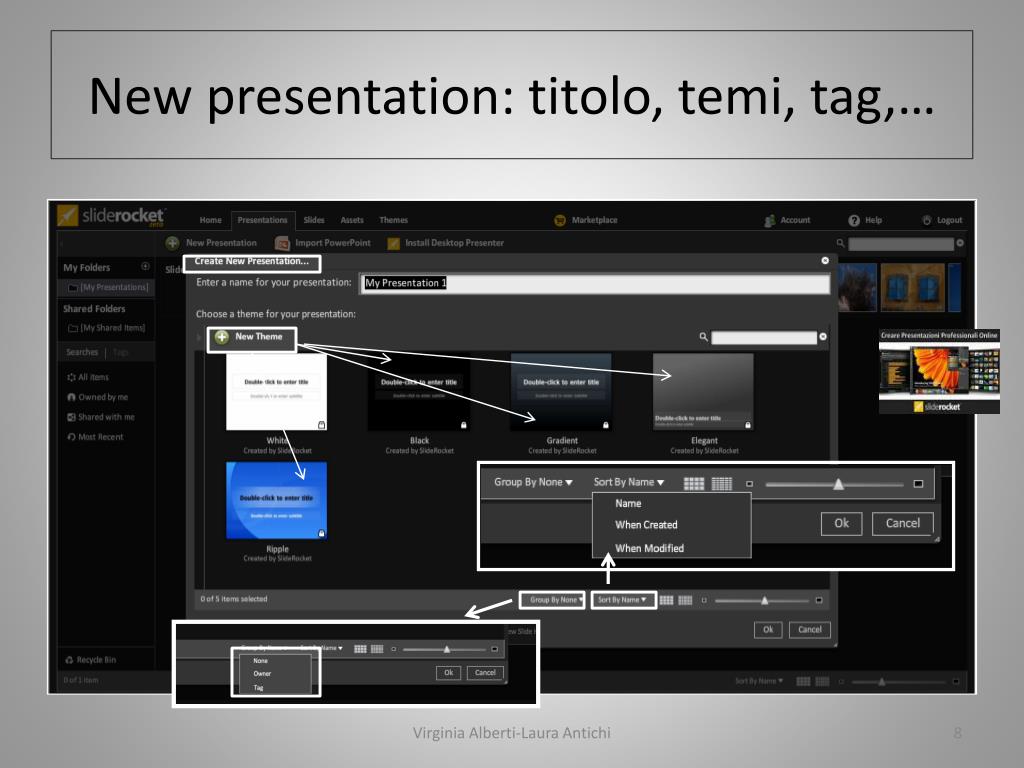Choose When Created from the Sort By list
1024x768 pixels.
(x=646, y=525)
